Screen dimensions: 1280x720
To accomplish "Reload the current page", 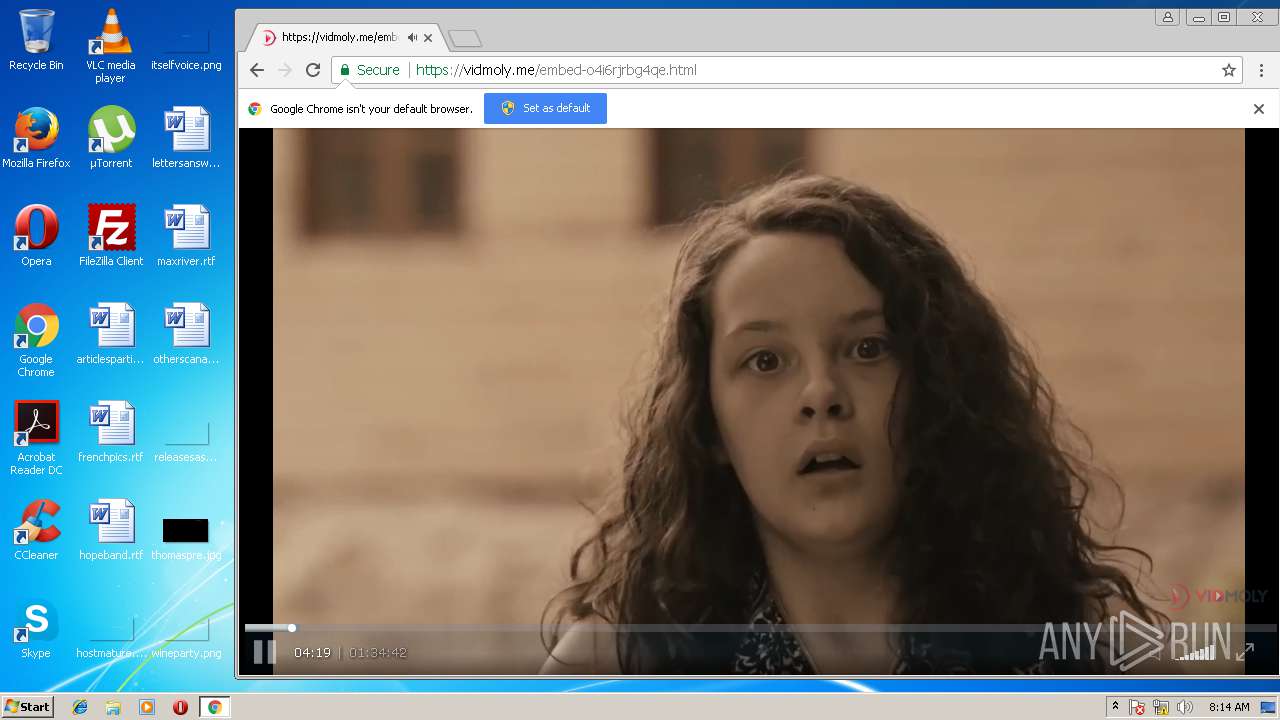I will pos(313,70).
